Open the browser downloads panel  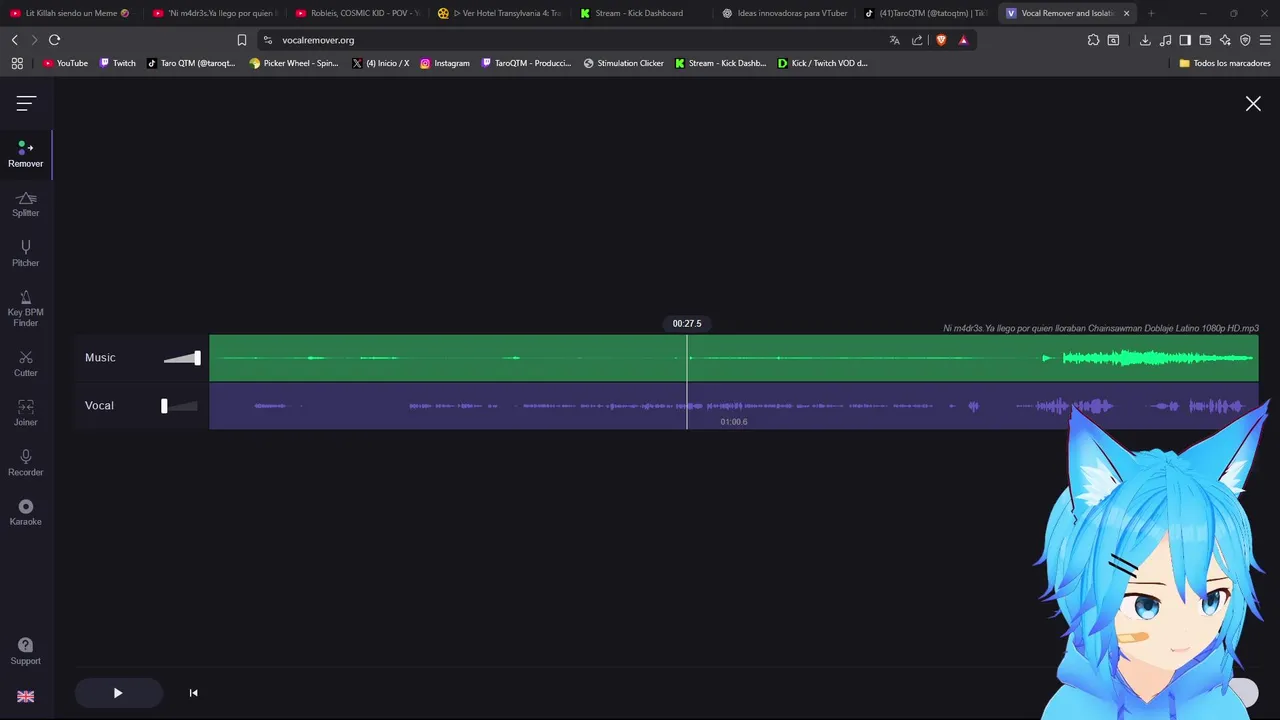pos(1145,40)
